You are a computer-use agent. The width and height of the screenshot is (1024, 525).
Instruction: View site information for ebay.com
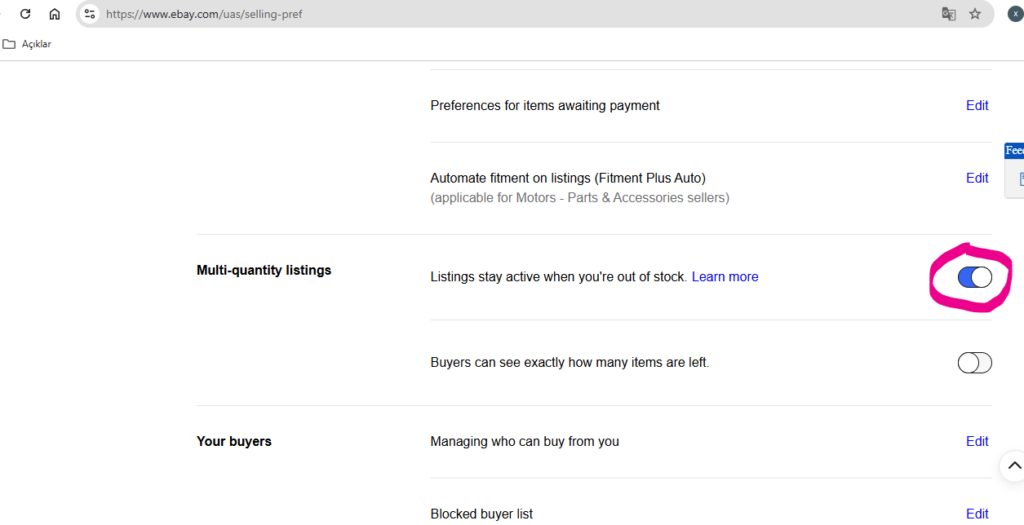pyautogui.click(x=89, y=14)
